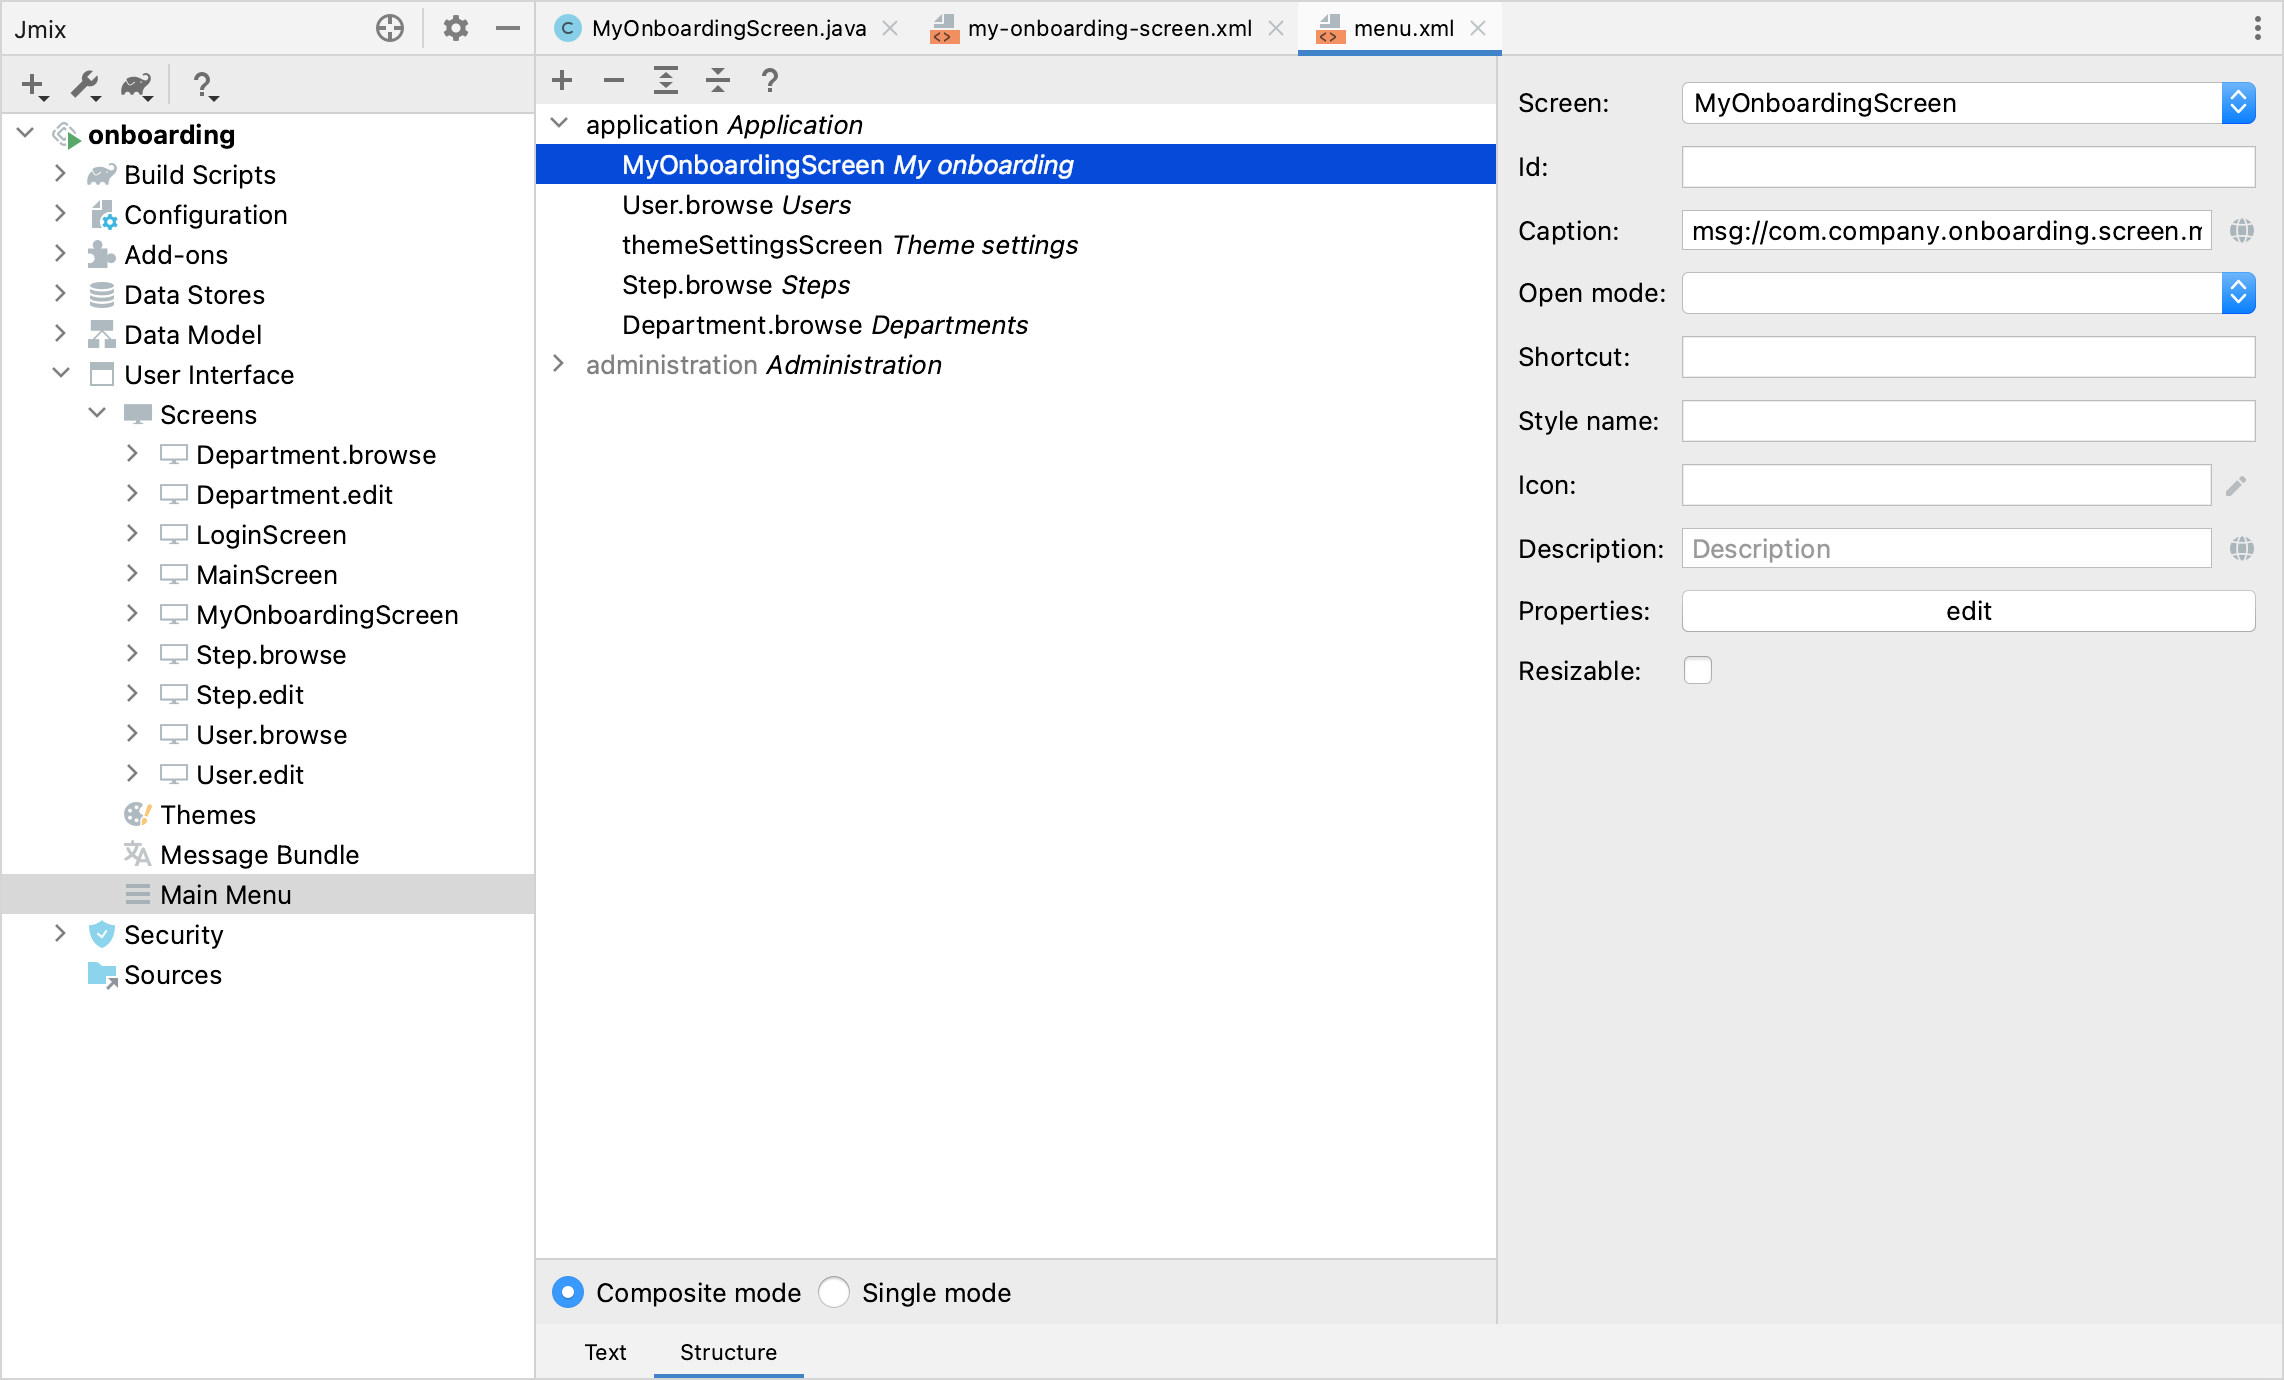The width and height of the screenshot is (2284, 1380).
Task: Select Department.browse Departments menu item
Action: (1015, 324)
